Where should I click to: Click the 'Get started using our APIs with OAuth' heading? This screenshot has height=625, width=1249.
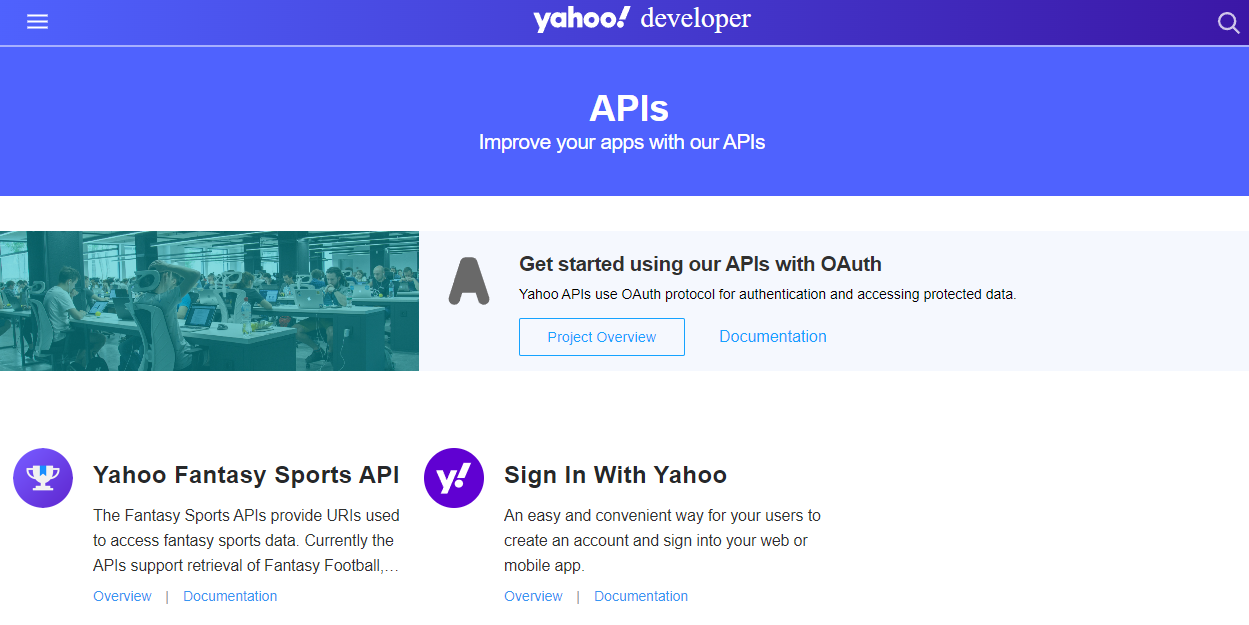click(x=700, y=264)
